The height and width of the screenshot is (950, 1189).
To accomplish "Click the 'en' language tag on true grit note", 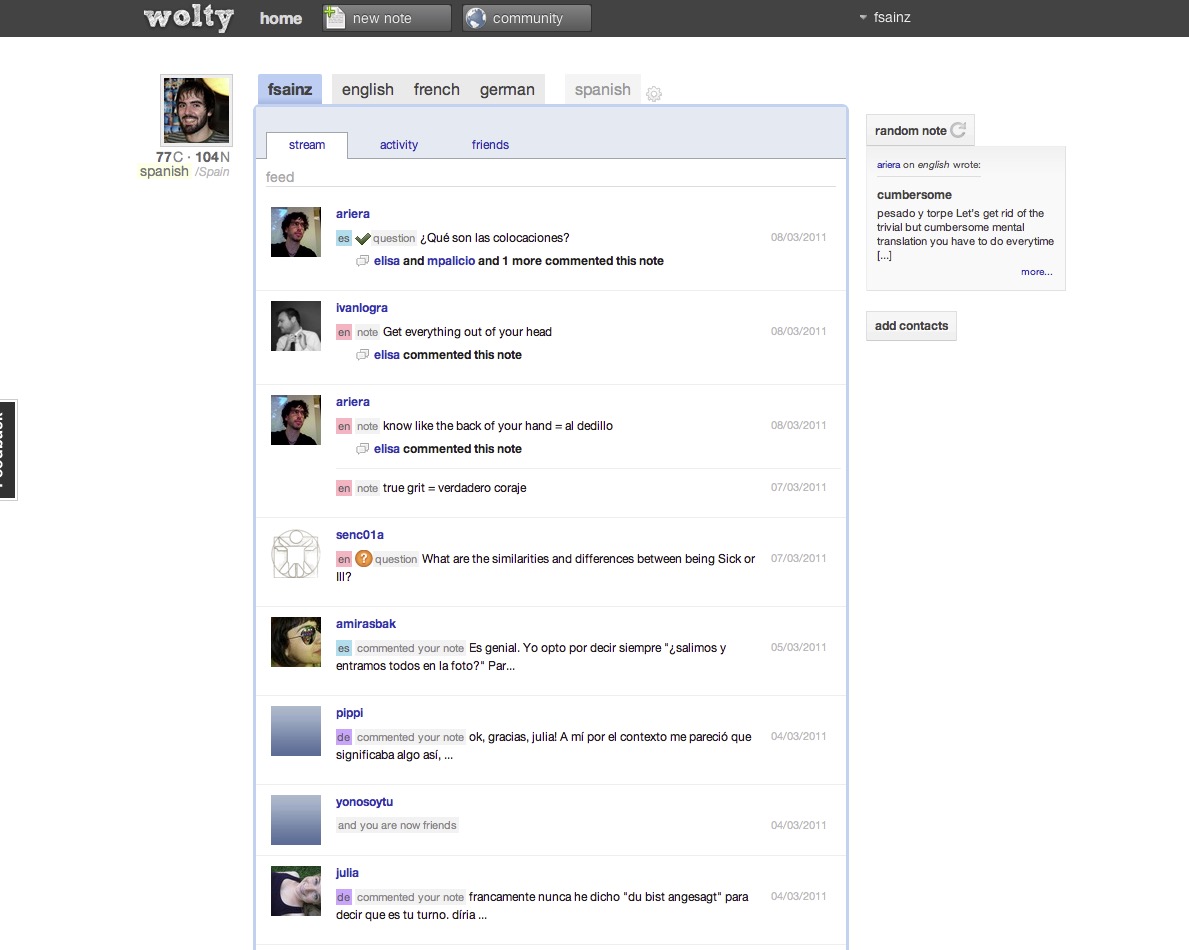I will click(344, 488).
